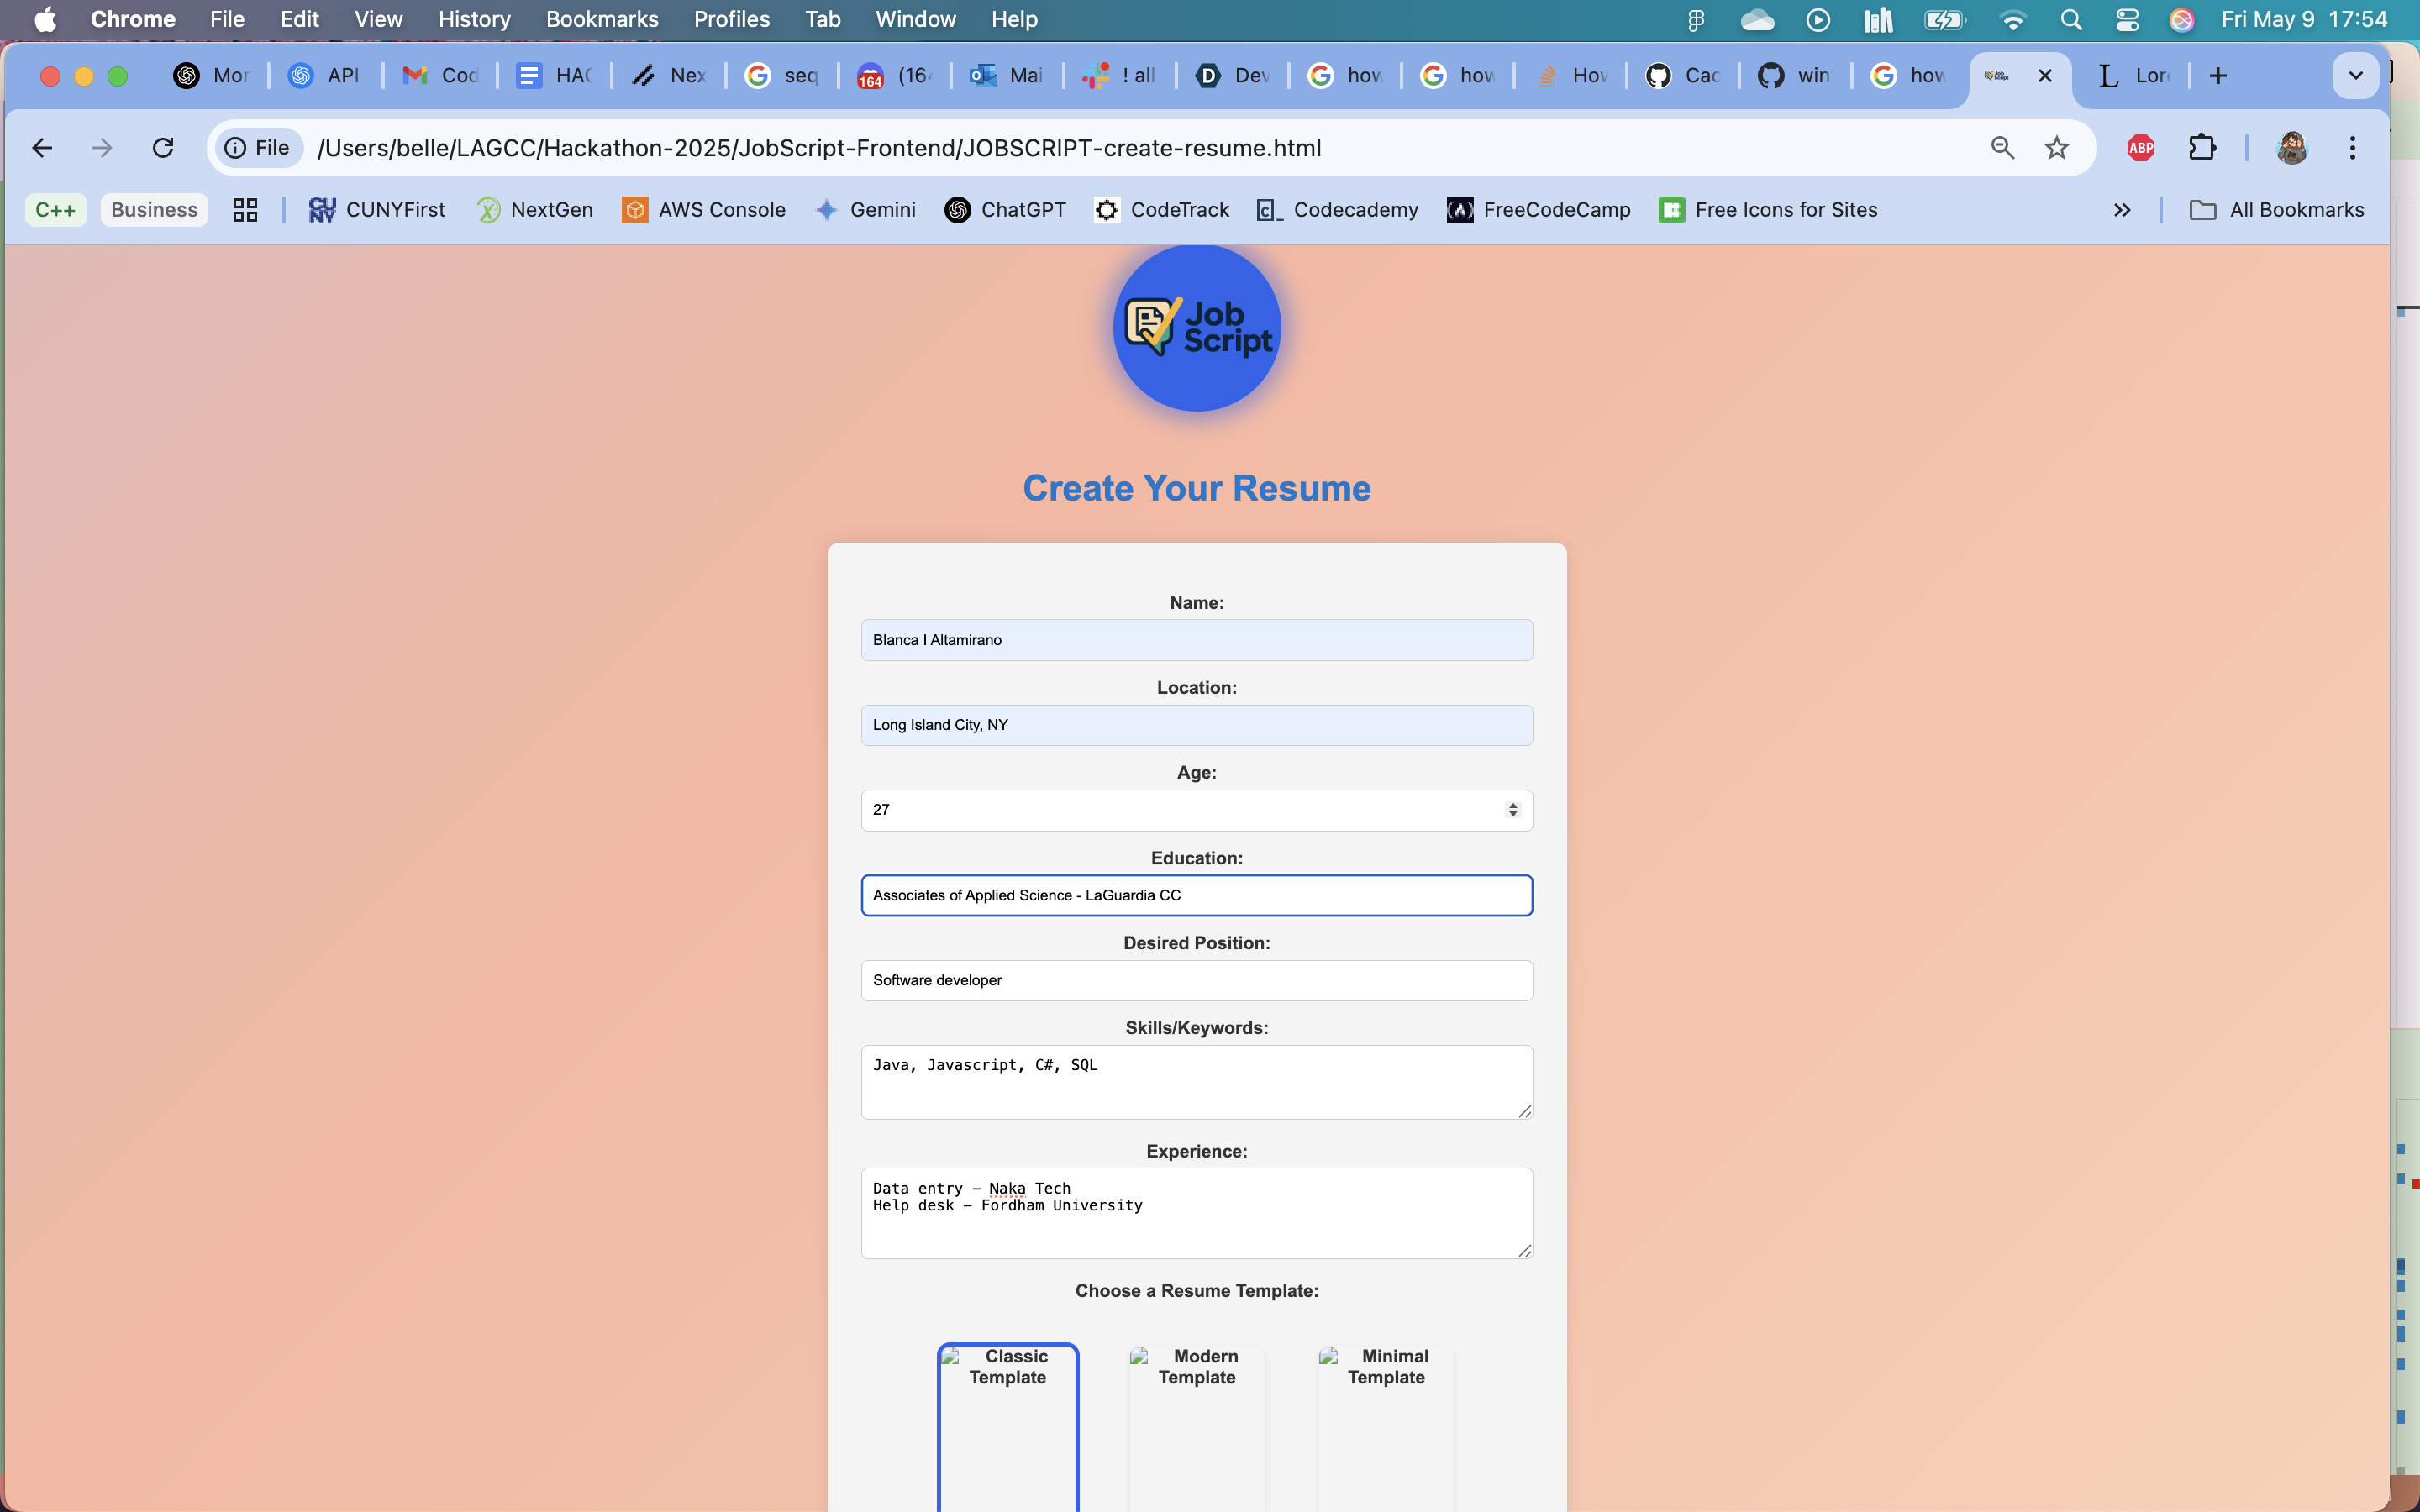
Task: Open All Bookmarks folder
Action: tap(2277, 210)
